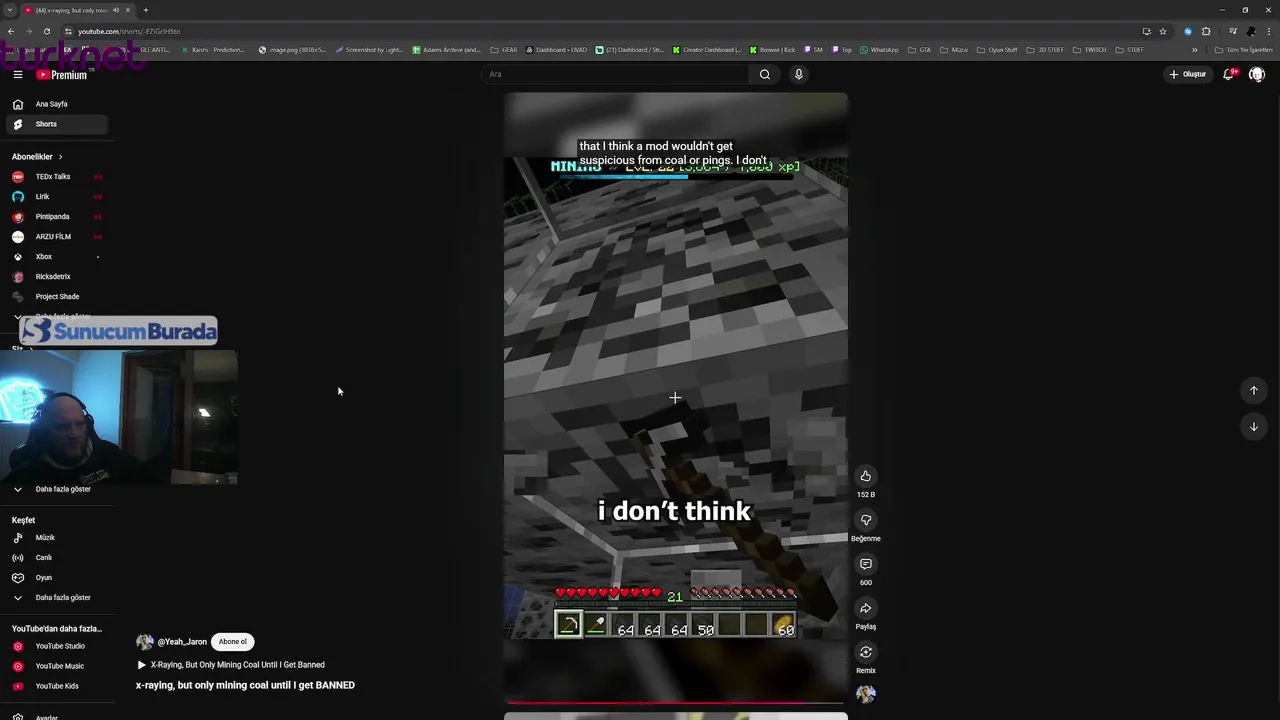The width and height of the screenshot is (1280, 720).
Task: Open TEDx Talks subscription
Action: click(x=56, y=177)
